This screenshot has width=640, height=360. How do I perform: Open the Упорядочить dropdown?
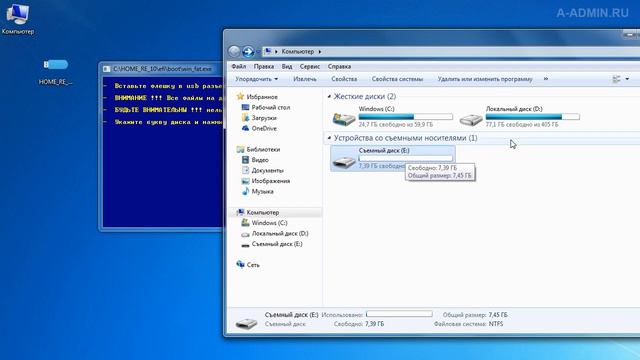pos(257,79)
